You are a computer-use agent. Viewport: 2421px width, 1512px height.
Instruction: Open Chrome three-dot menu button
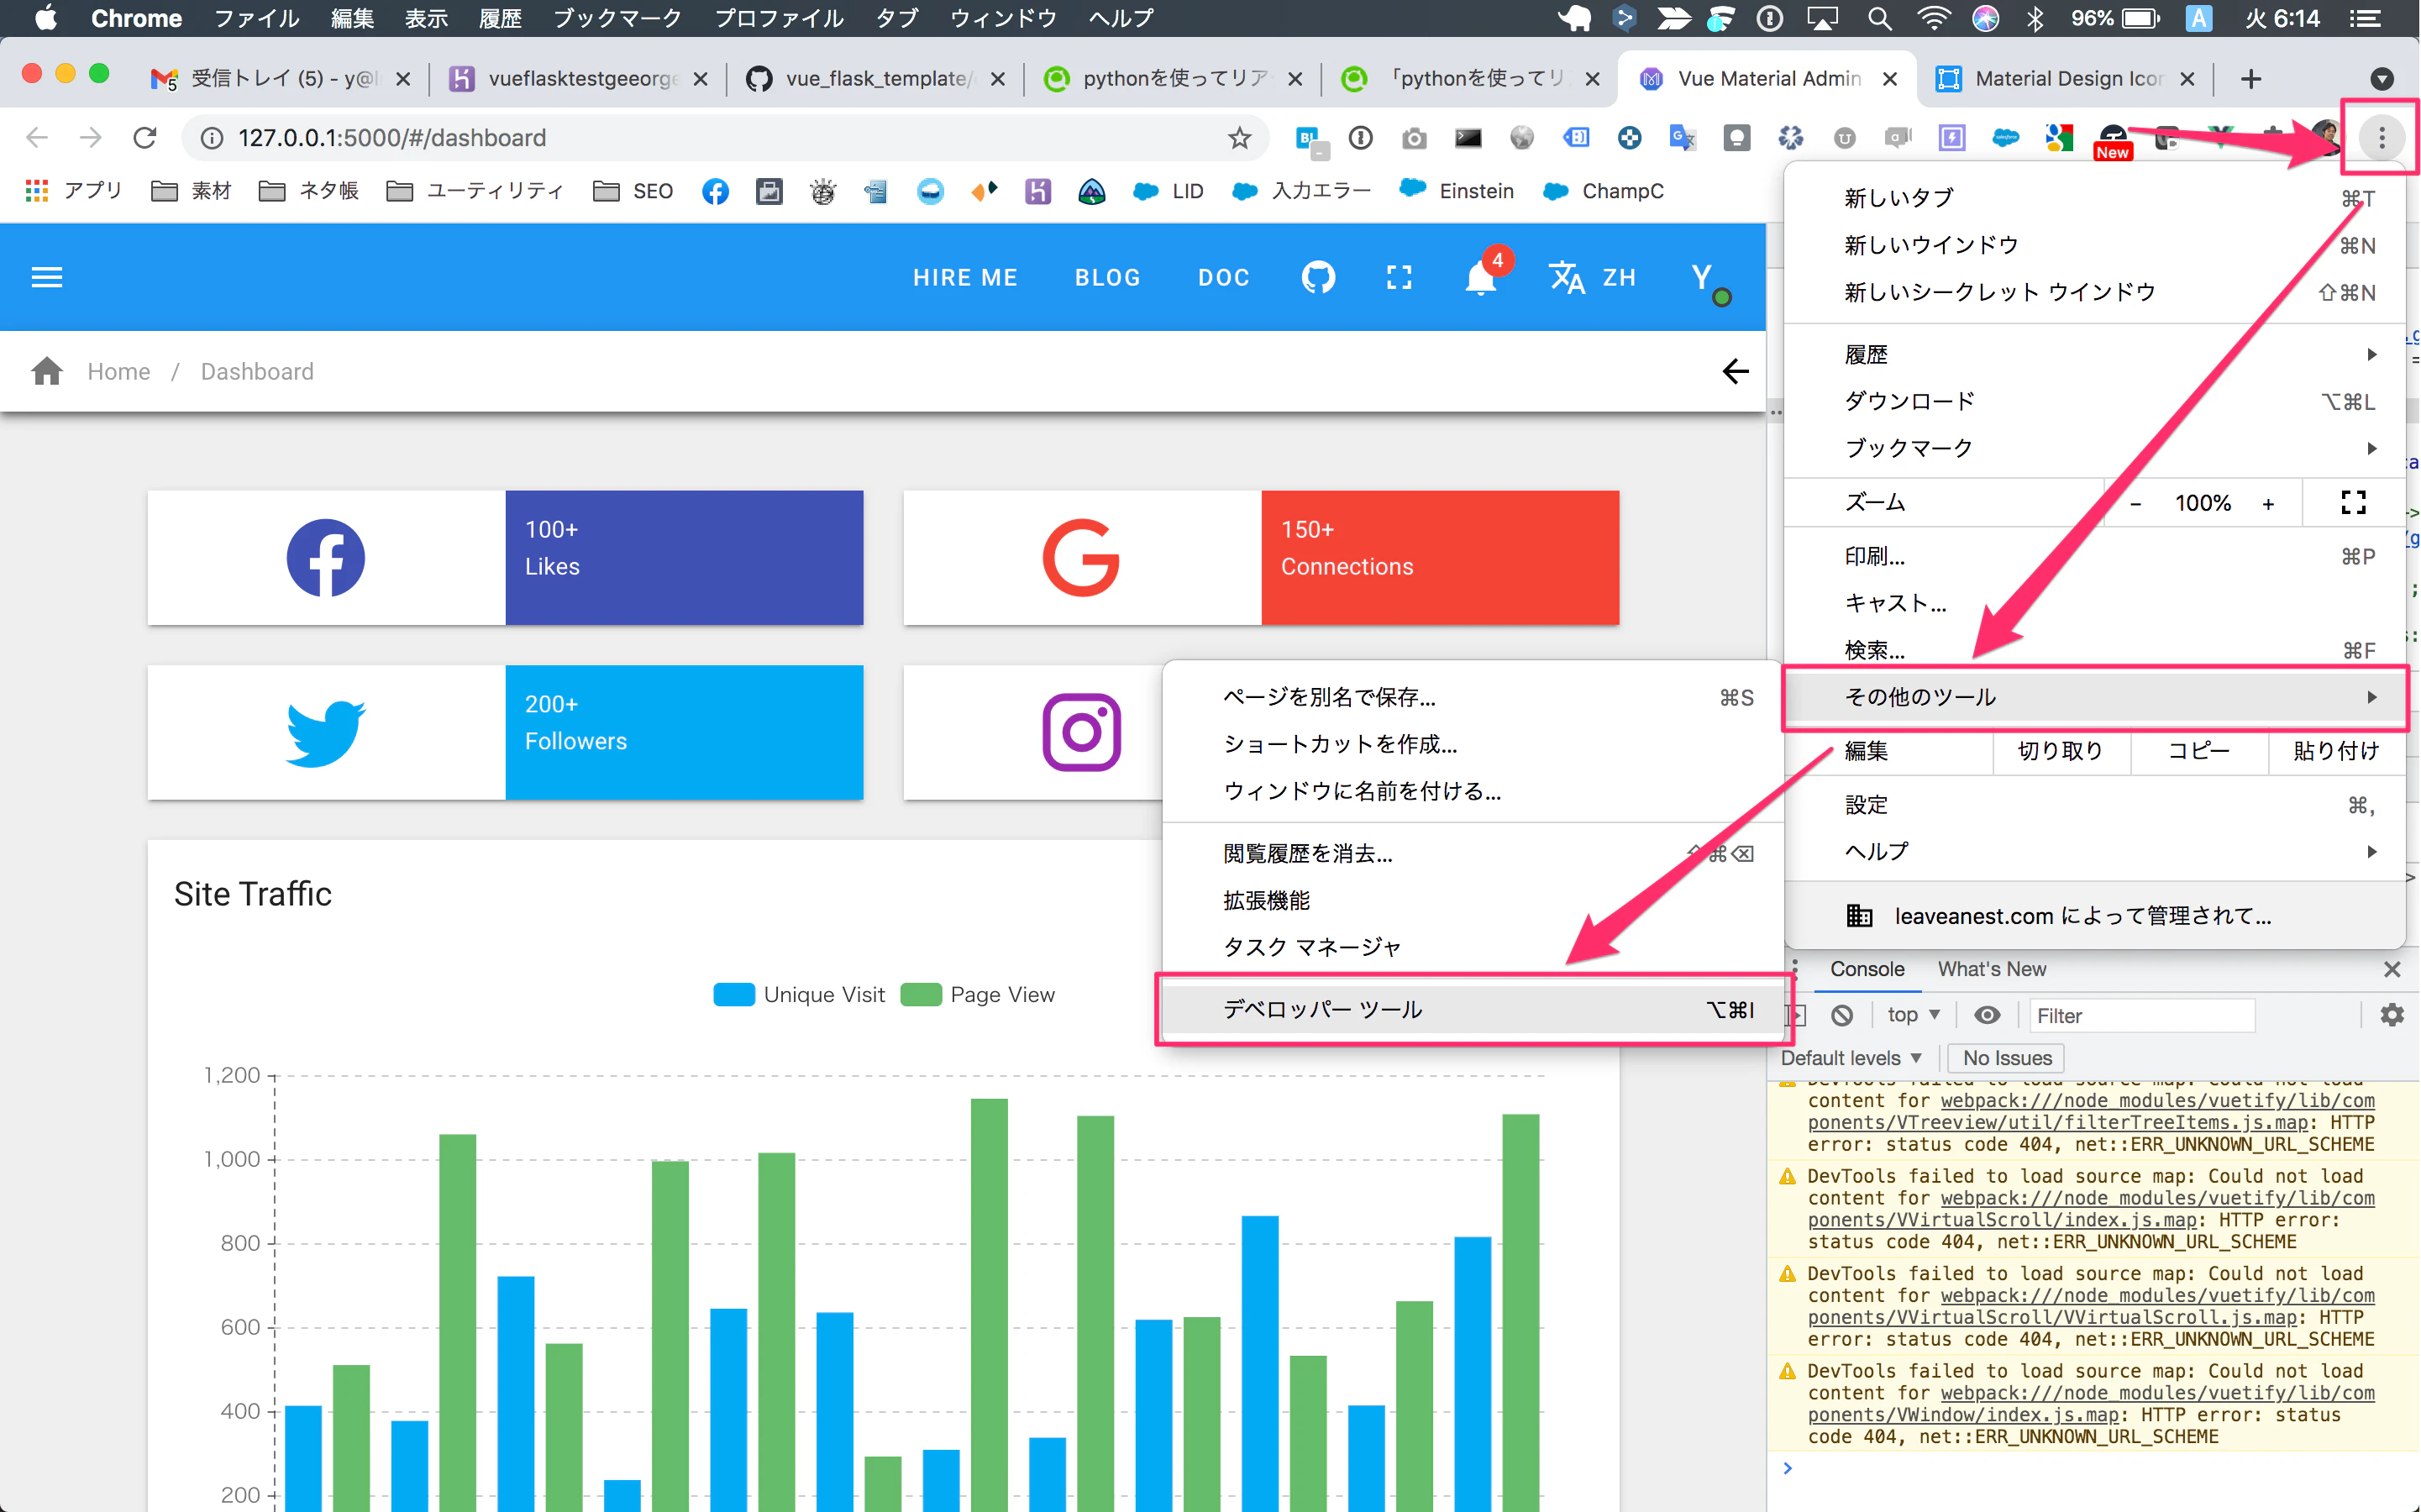(2381, 138)
